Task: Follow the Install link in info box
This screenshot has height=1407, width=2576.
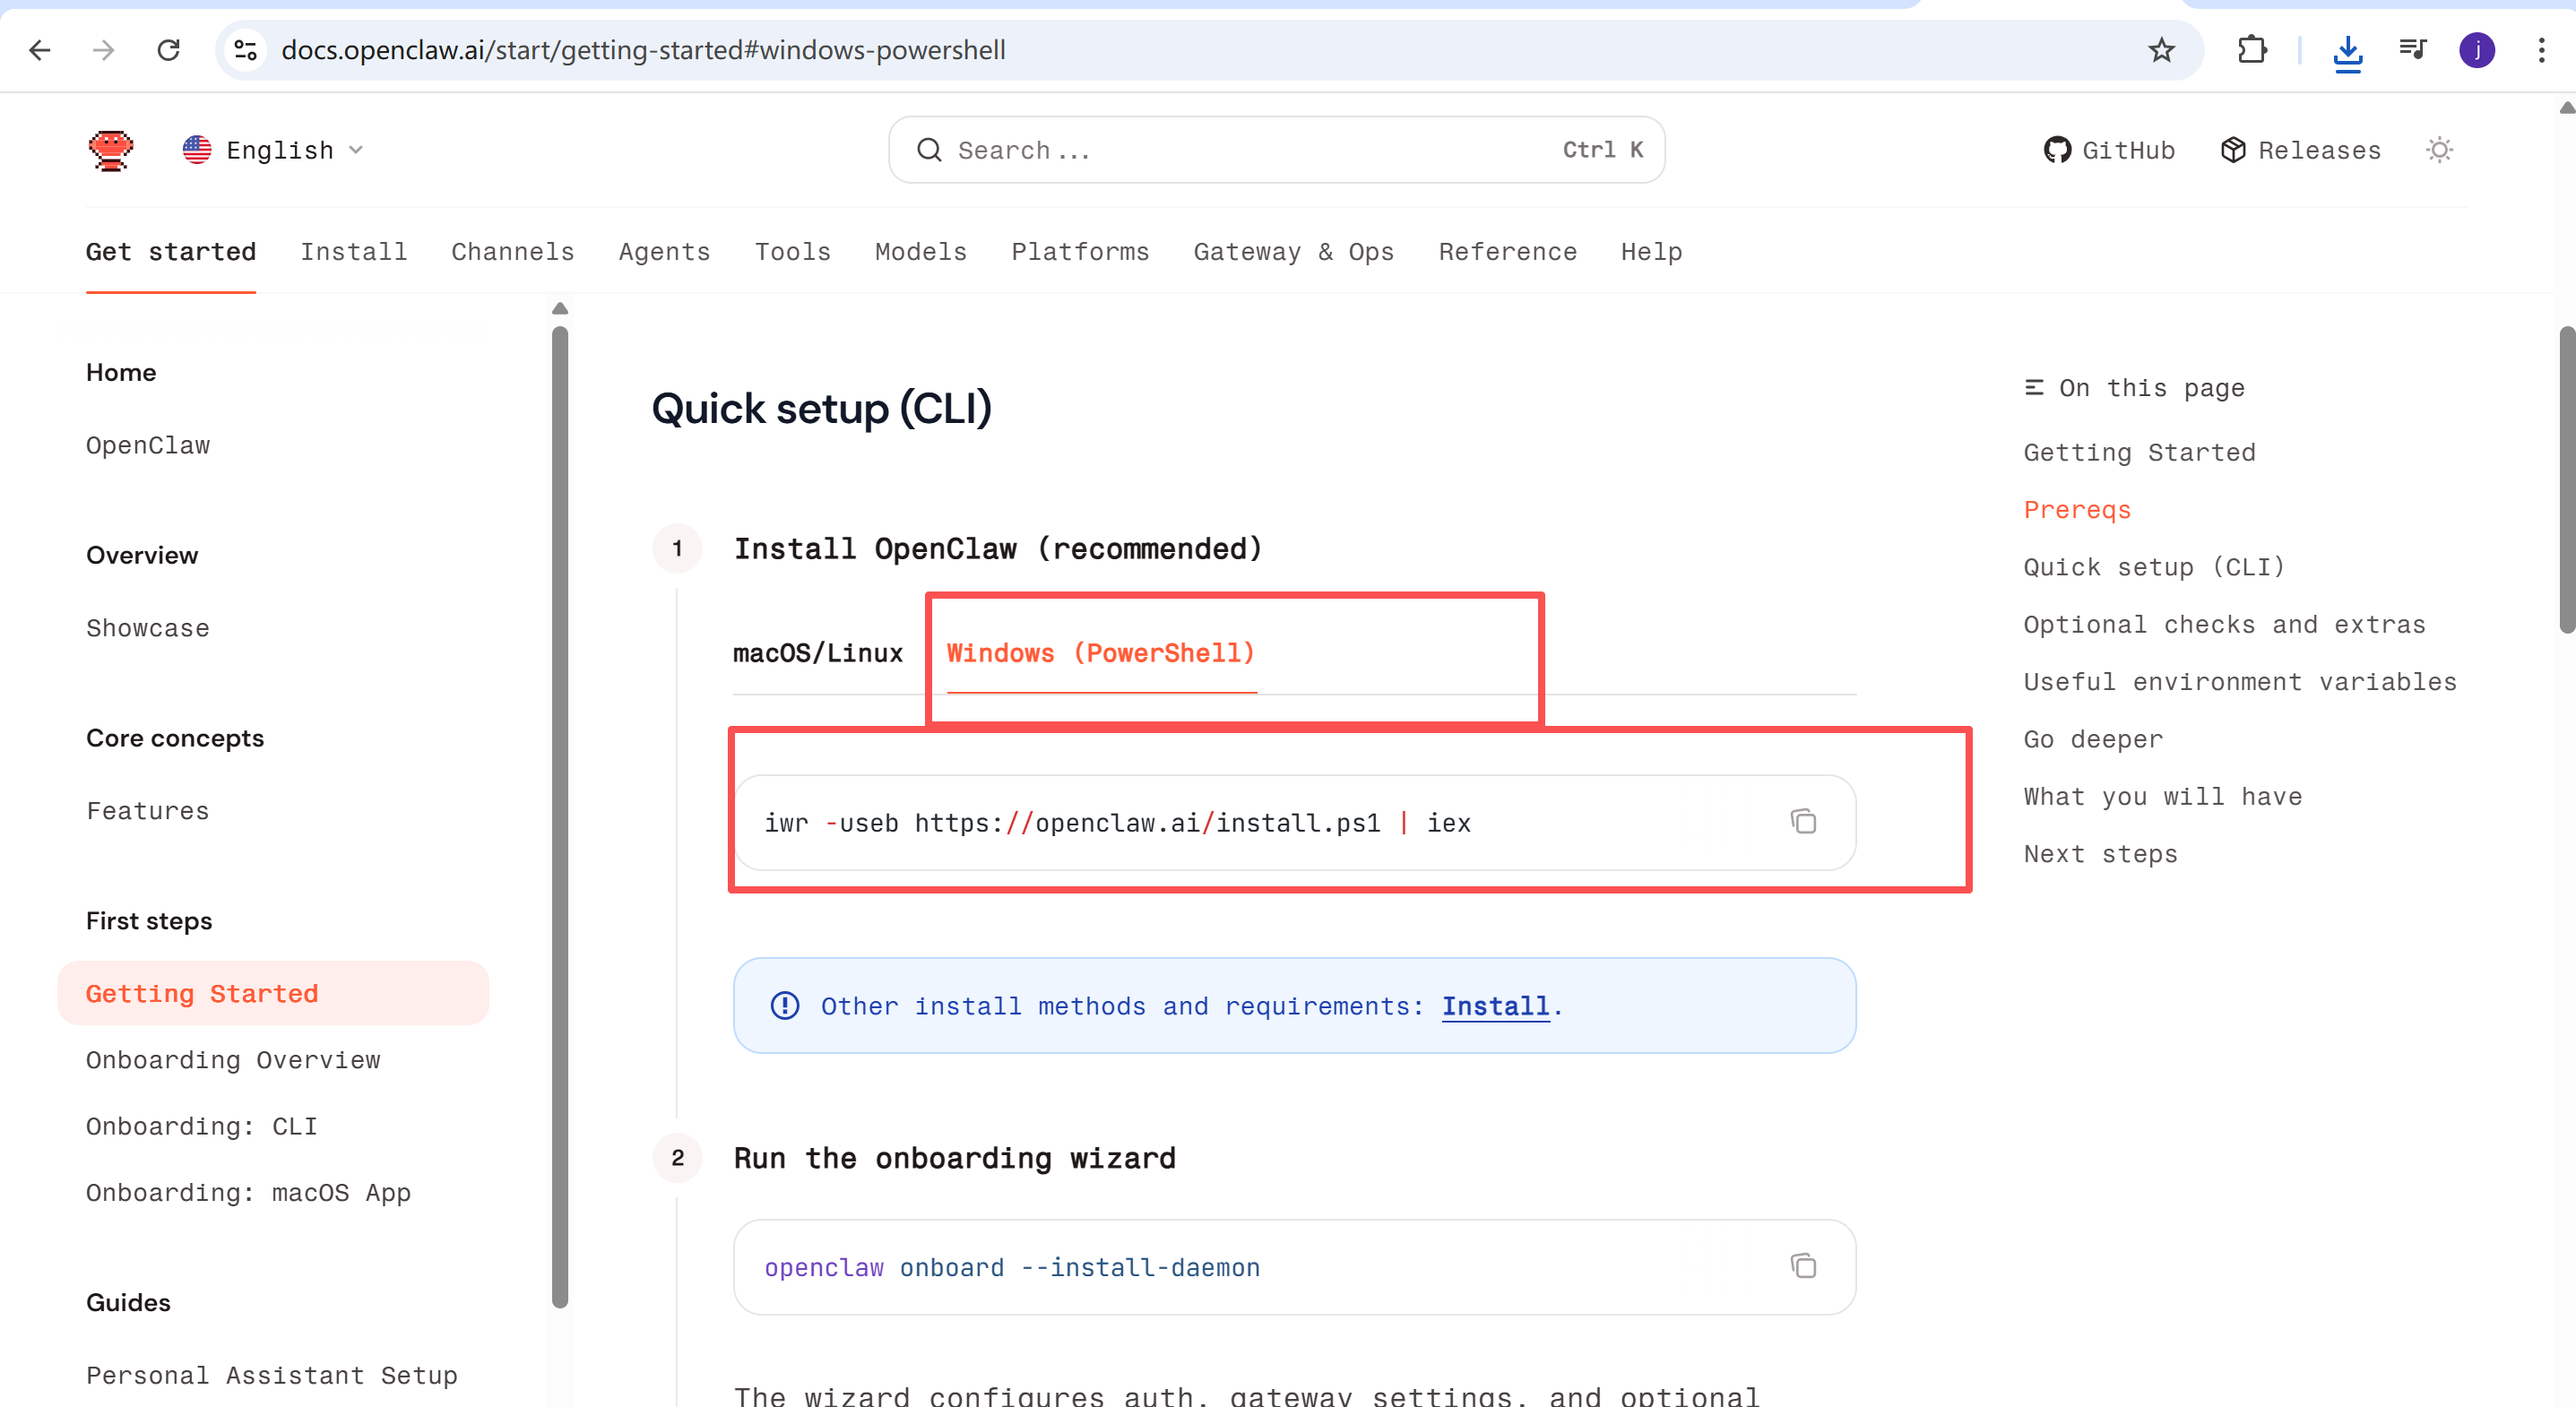Action: (1494, 1006)
